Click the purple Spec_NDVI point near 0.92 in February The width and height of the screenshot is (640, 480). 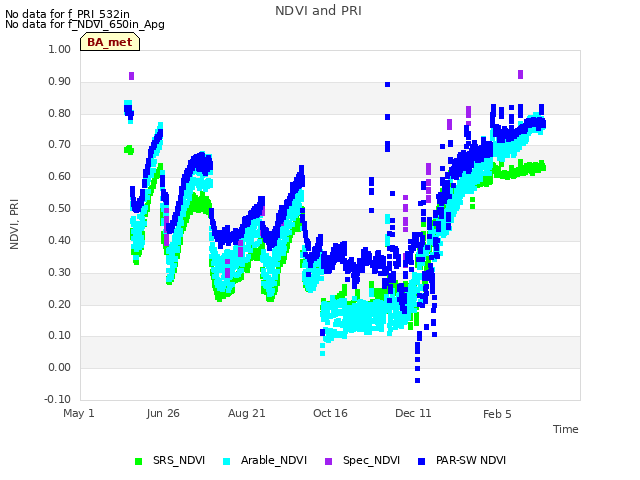point(520,74)
